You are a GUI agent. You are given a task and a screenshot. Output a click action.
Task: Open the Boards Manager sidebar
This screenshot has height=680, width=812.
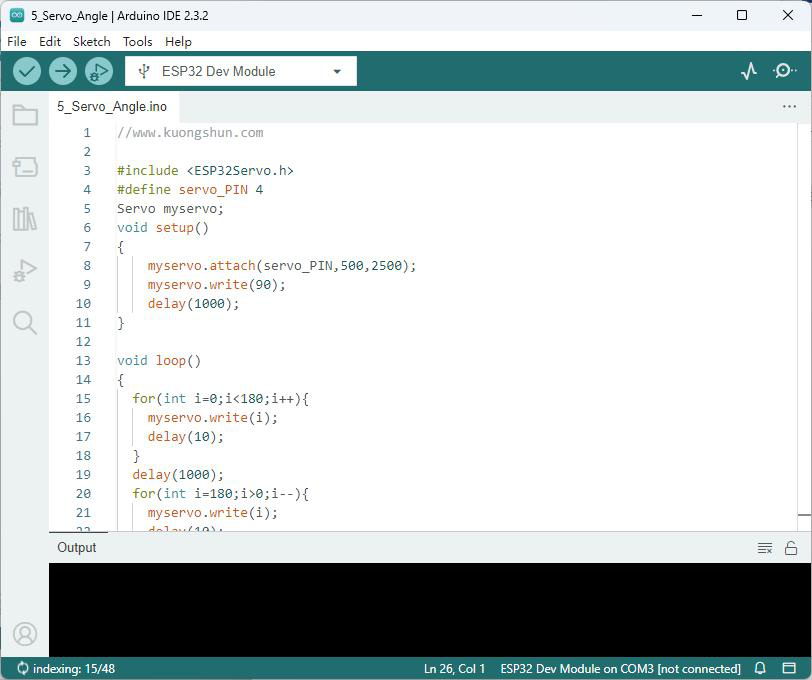(x=25, y=167)
